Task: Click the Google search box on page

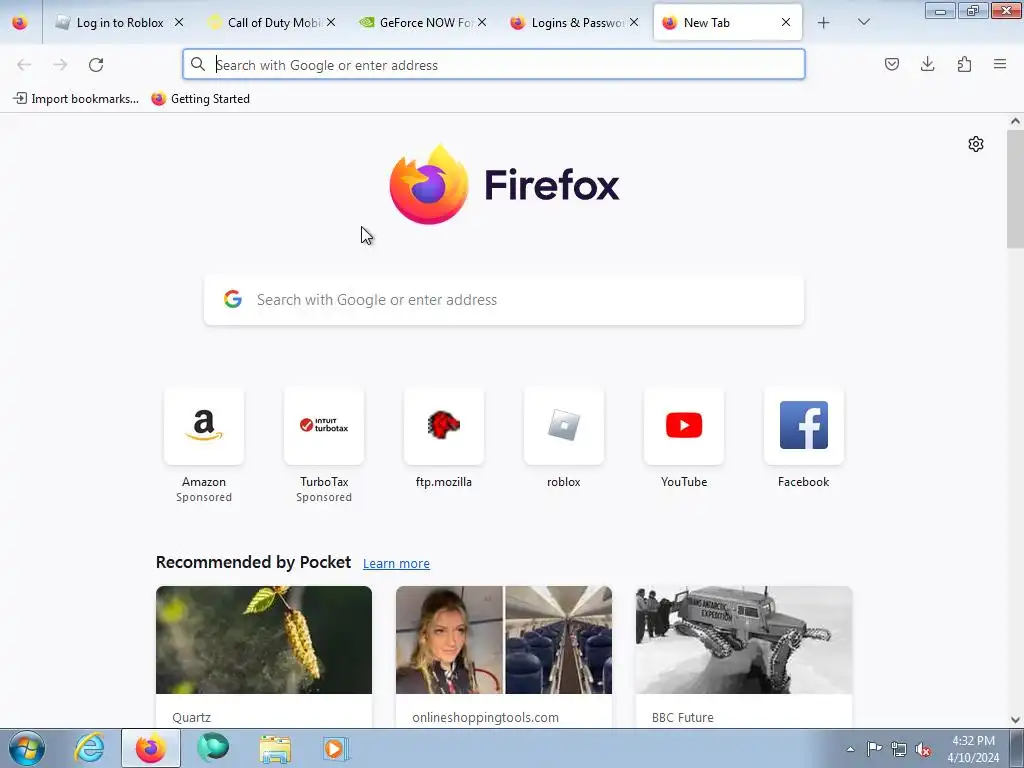Action: 504,300
